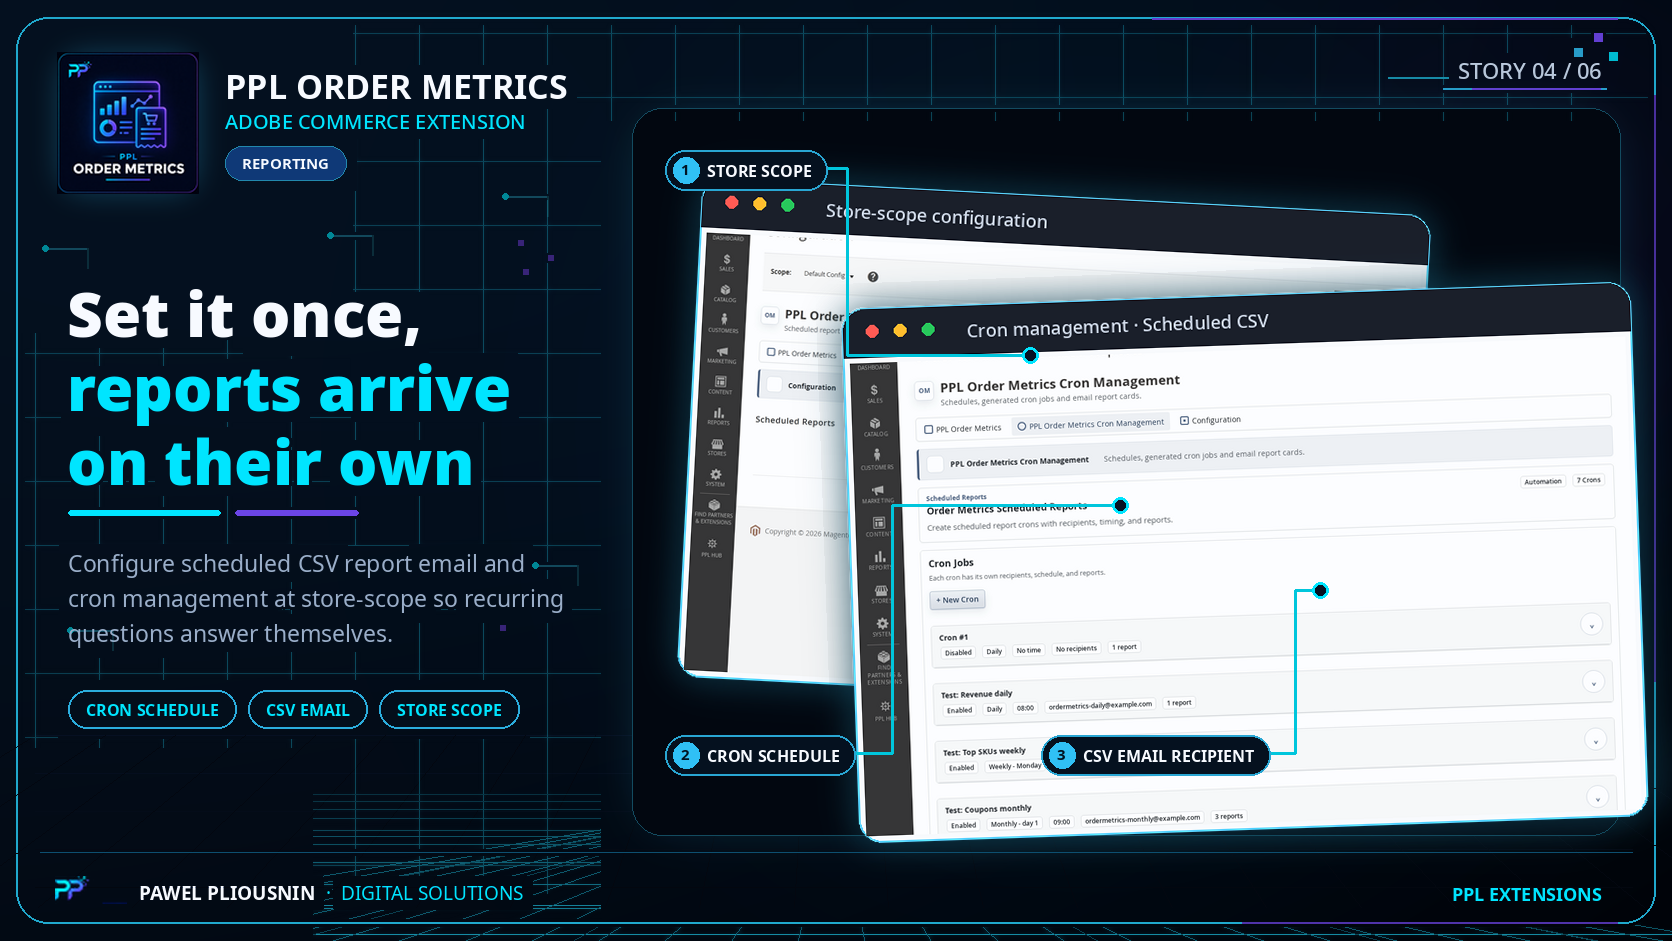Open Sales icon in Cron management window sidebar

(875, 393)
